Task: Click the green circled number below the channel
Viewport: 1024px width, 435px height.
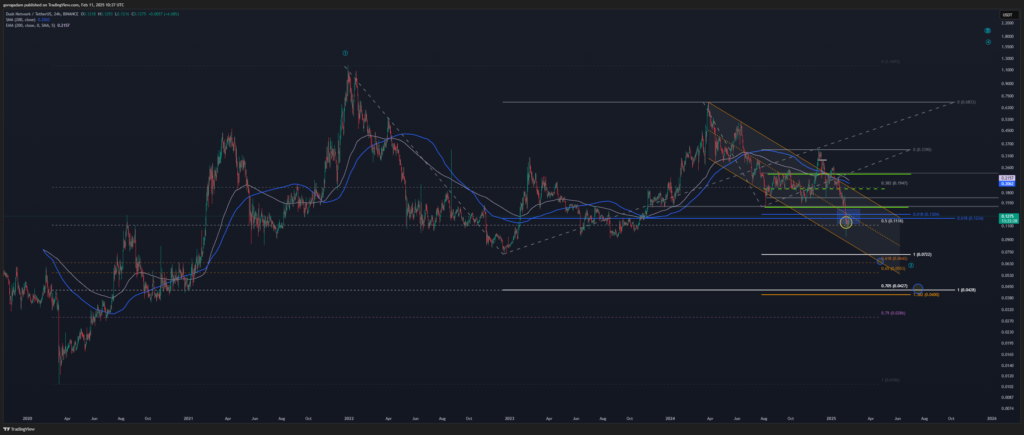Action: [911, 265]
